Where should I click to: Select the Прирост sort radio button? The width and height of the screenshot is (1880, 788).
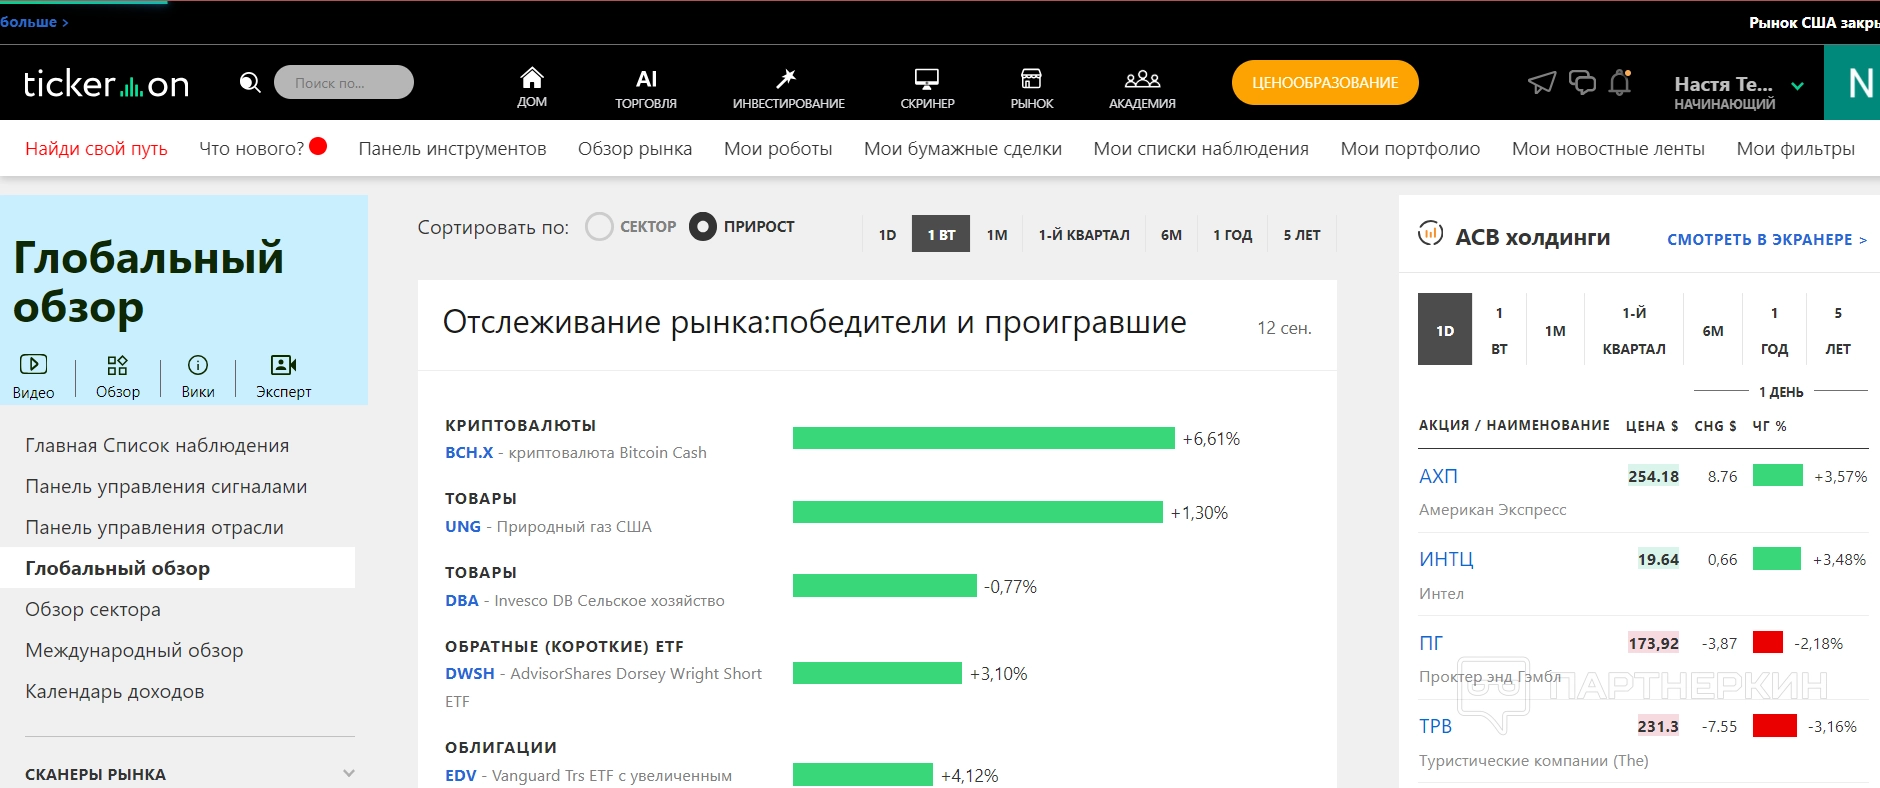[703, 227]
